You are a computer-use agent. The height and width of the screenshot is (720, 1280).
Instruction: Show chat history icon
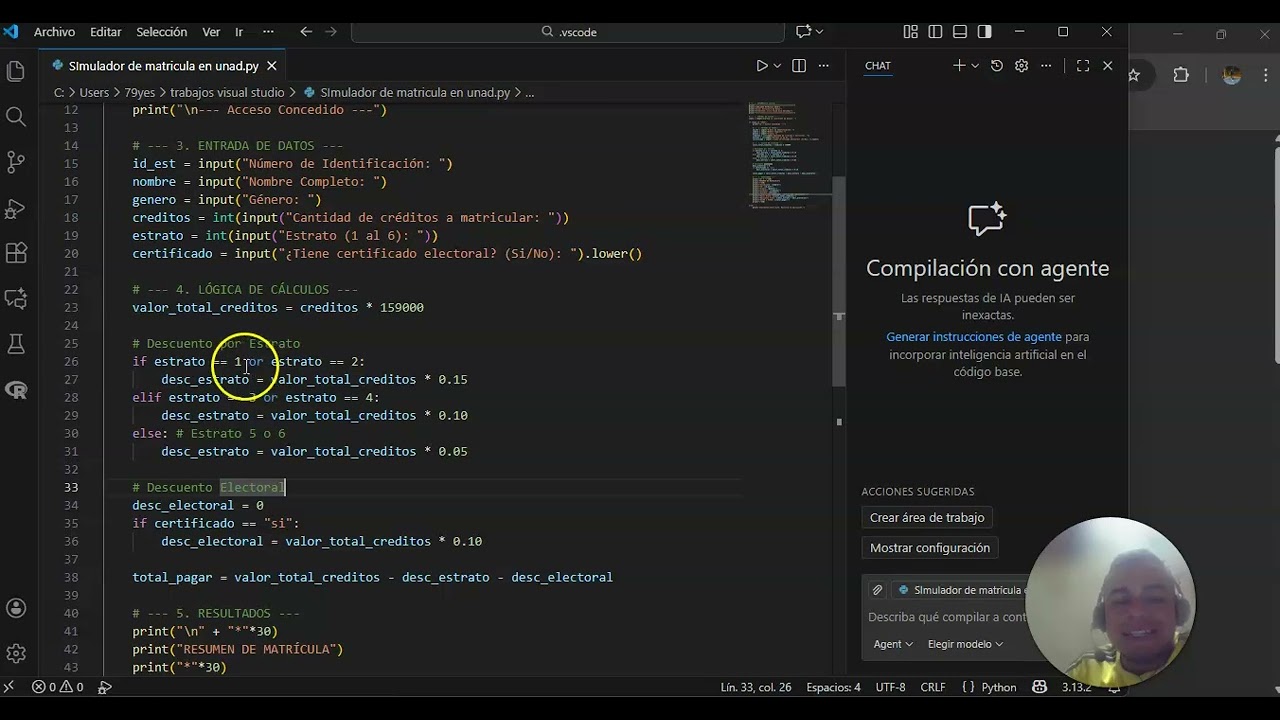point(997,66)
